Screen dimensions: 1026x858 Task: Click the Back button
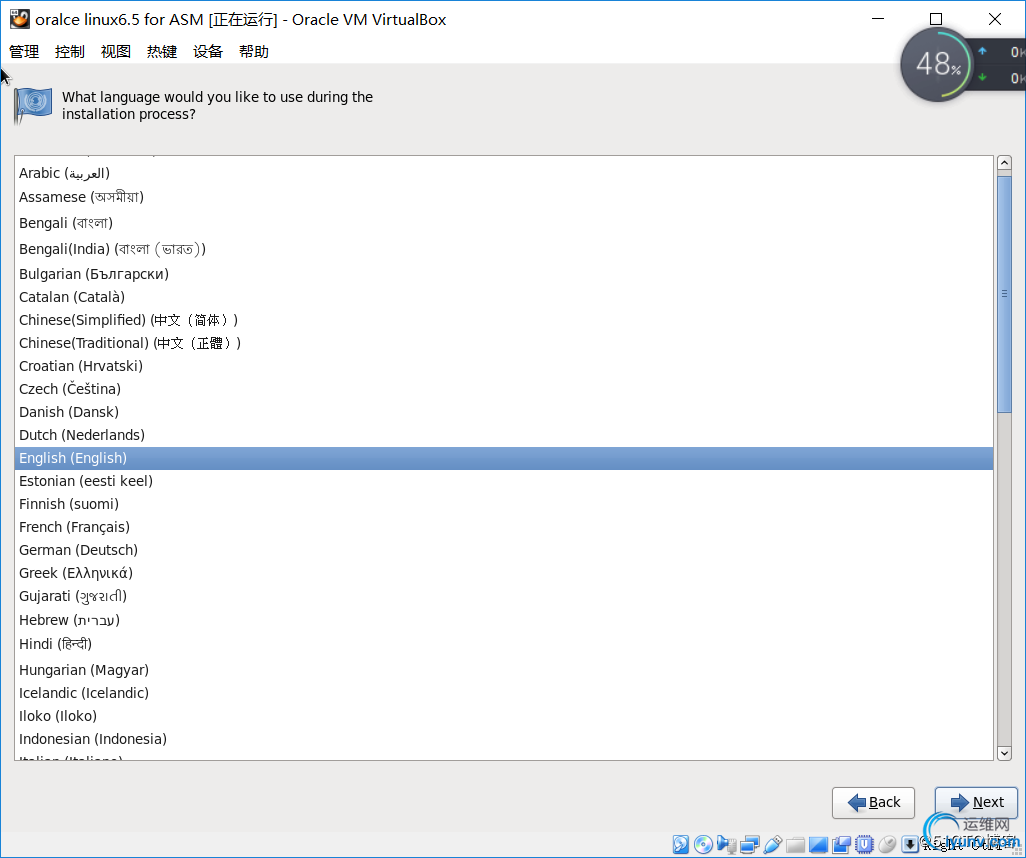[x=873, y=802]
